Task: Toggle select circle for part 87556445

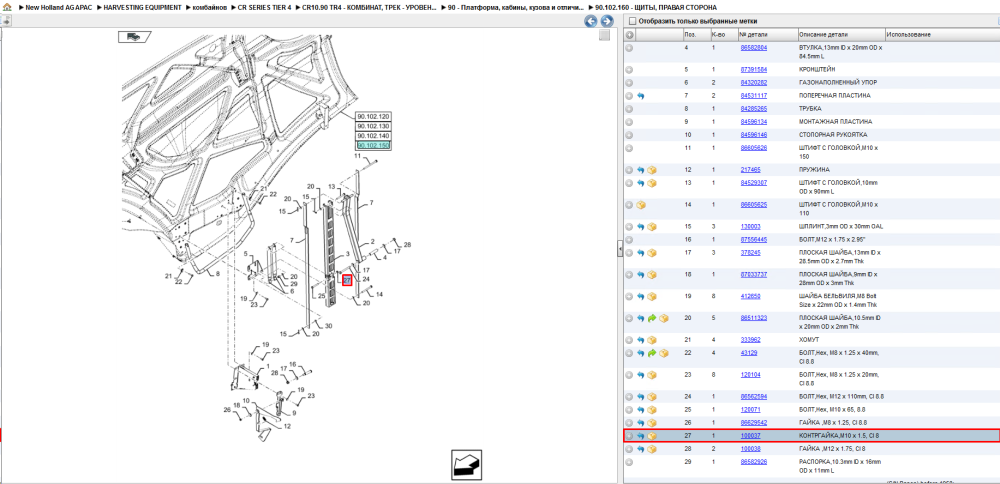Action: (x=629, y=240)
